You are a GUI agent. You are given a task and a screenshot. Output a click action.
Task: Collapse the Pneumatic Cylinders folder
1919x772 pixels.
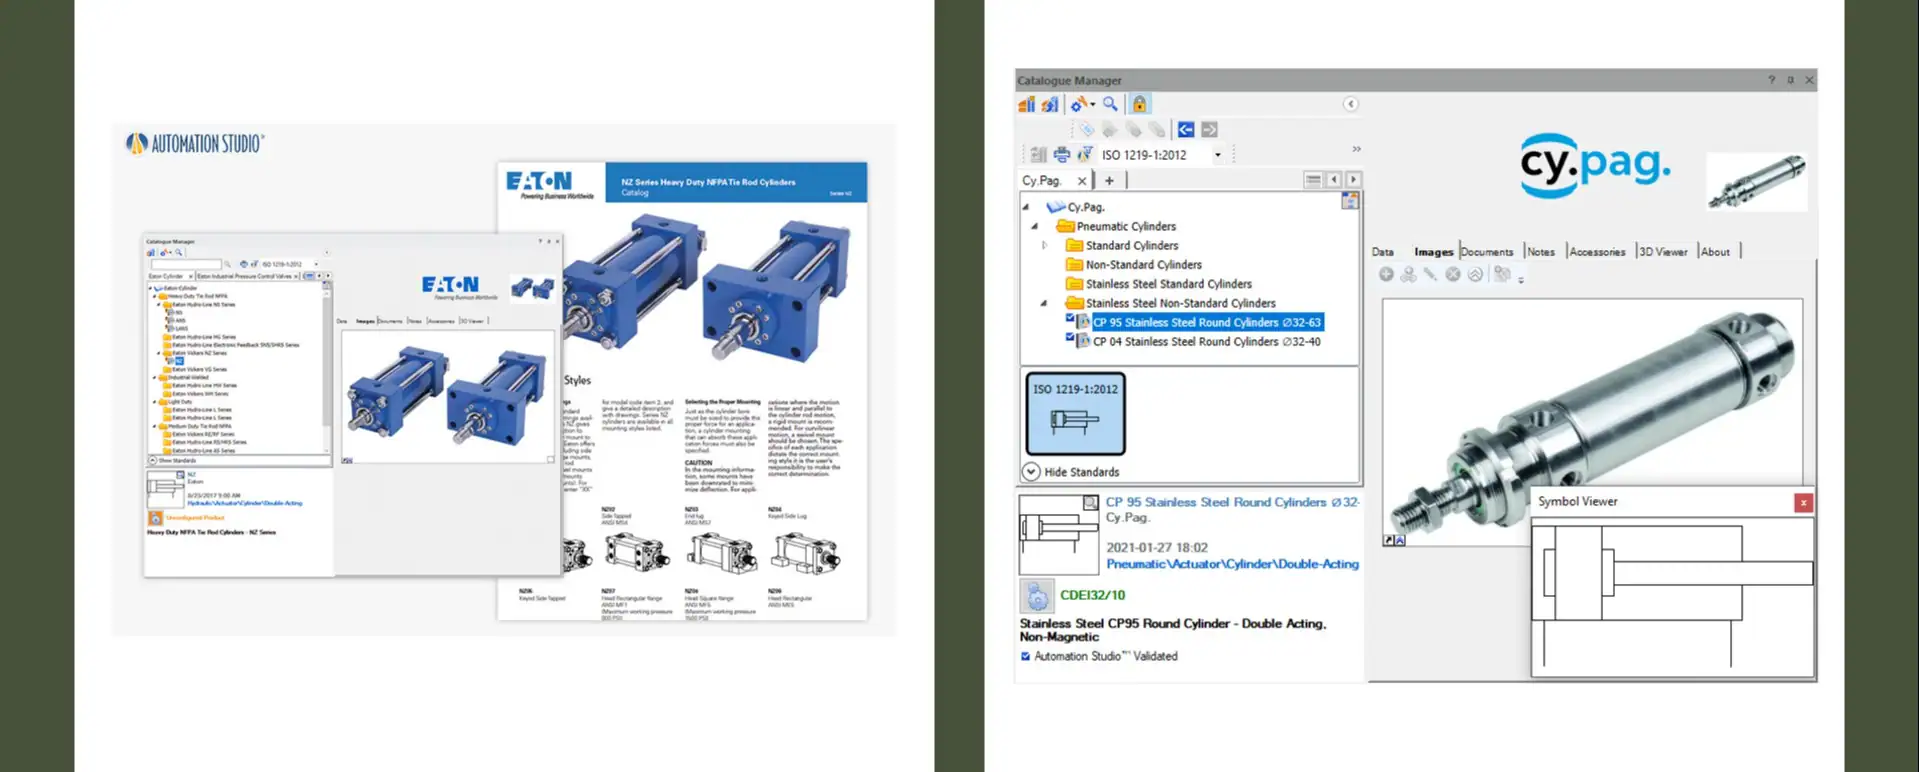(x=1036, y=226)
